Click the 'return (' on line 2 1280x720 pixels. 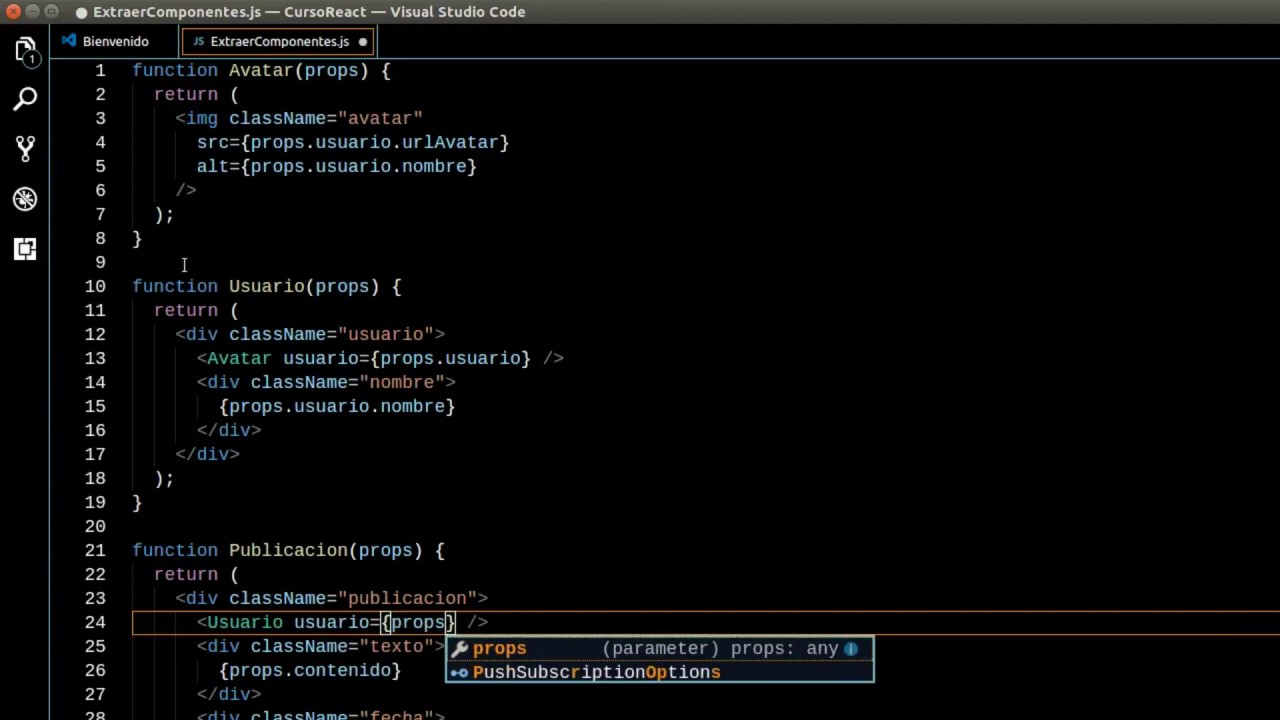pos(196,94)
